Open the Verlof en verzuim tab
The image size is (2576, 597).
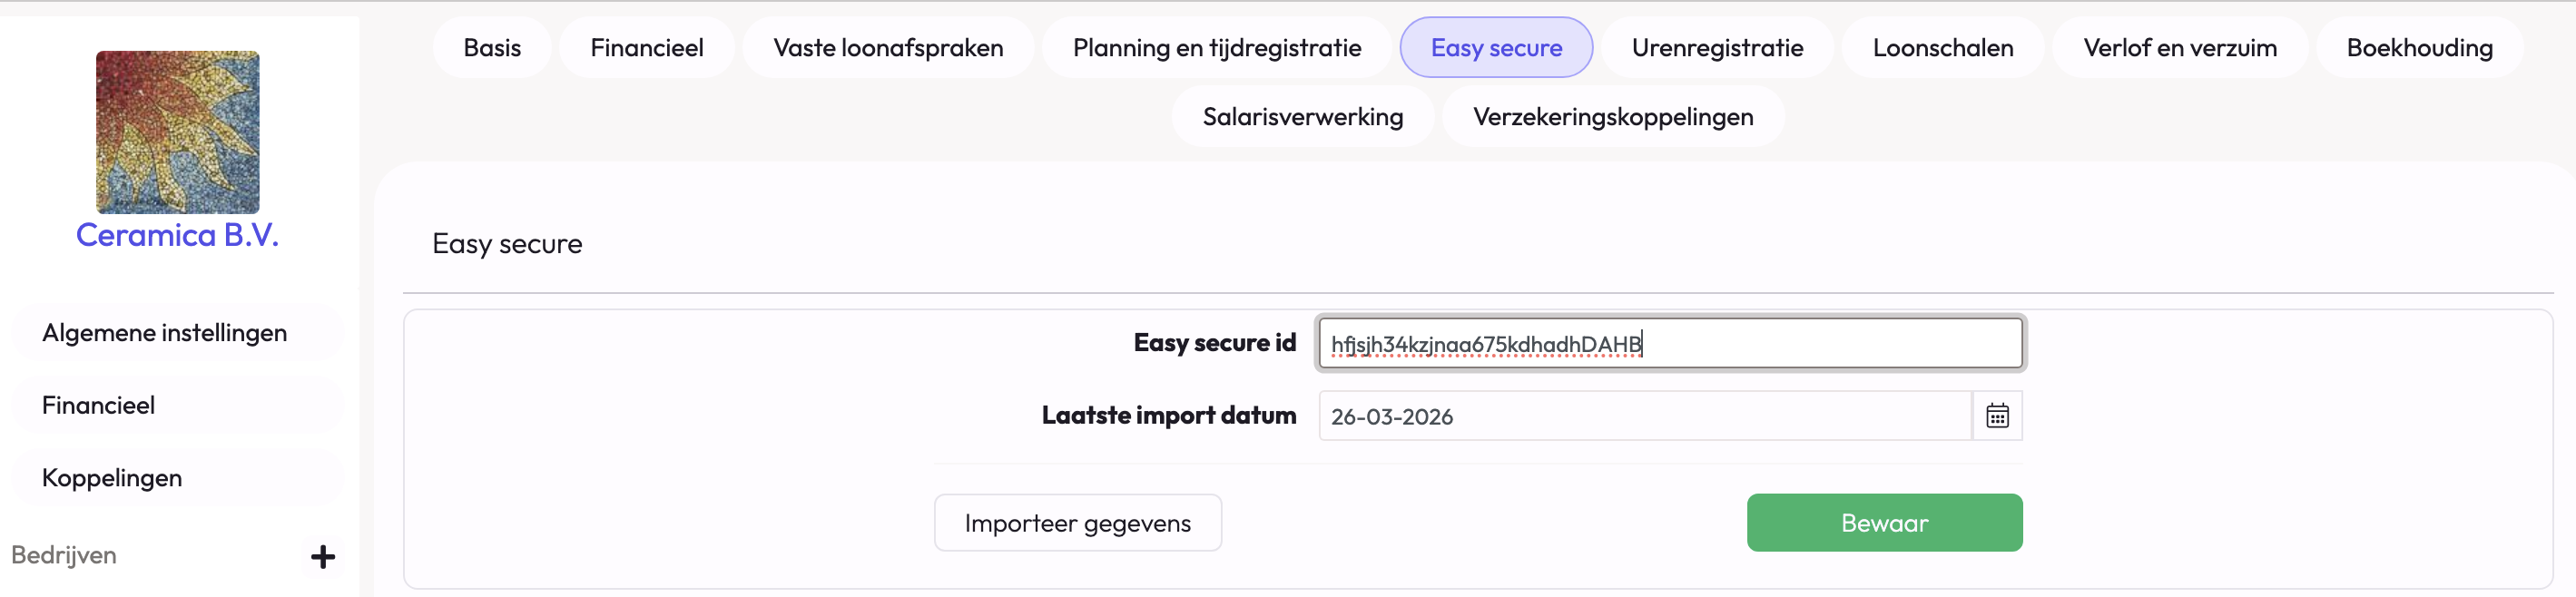(x=2180, y=48)
